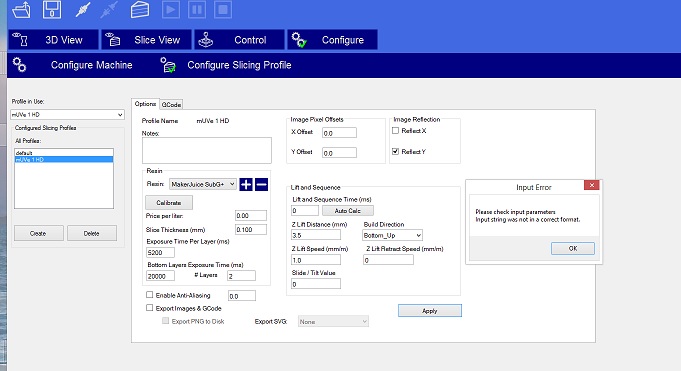Save using the floppy disk icon
Viewport: 681px width, 371px height.
tap(52, 10)
